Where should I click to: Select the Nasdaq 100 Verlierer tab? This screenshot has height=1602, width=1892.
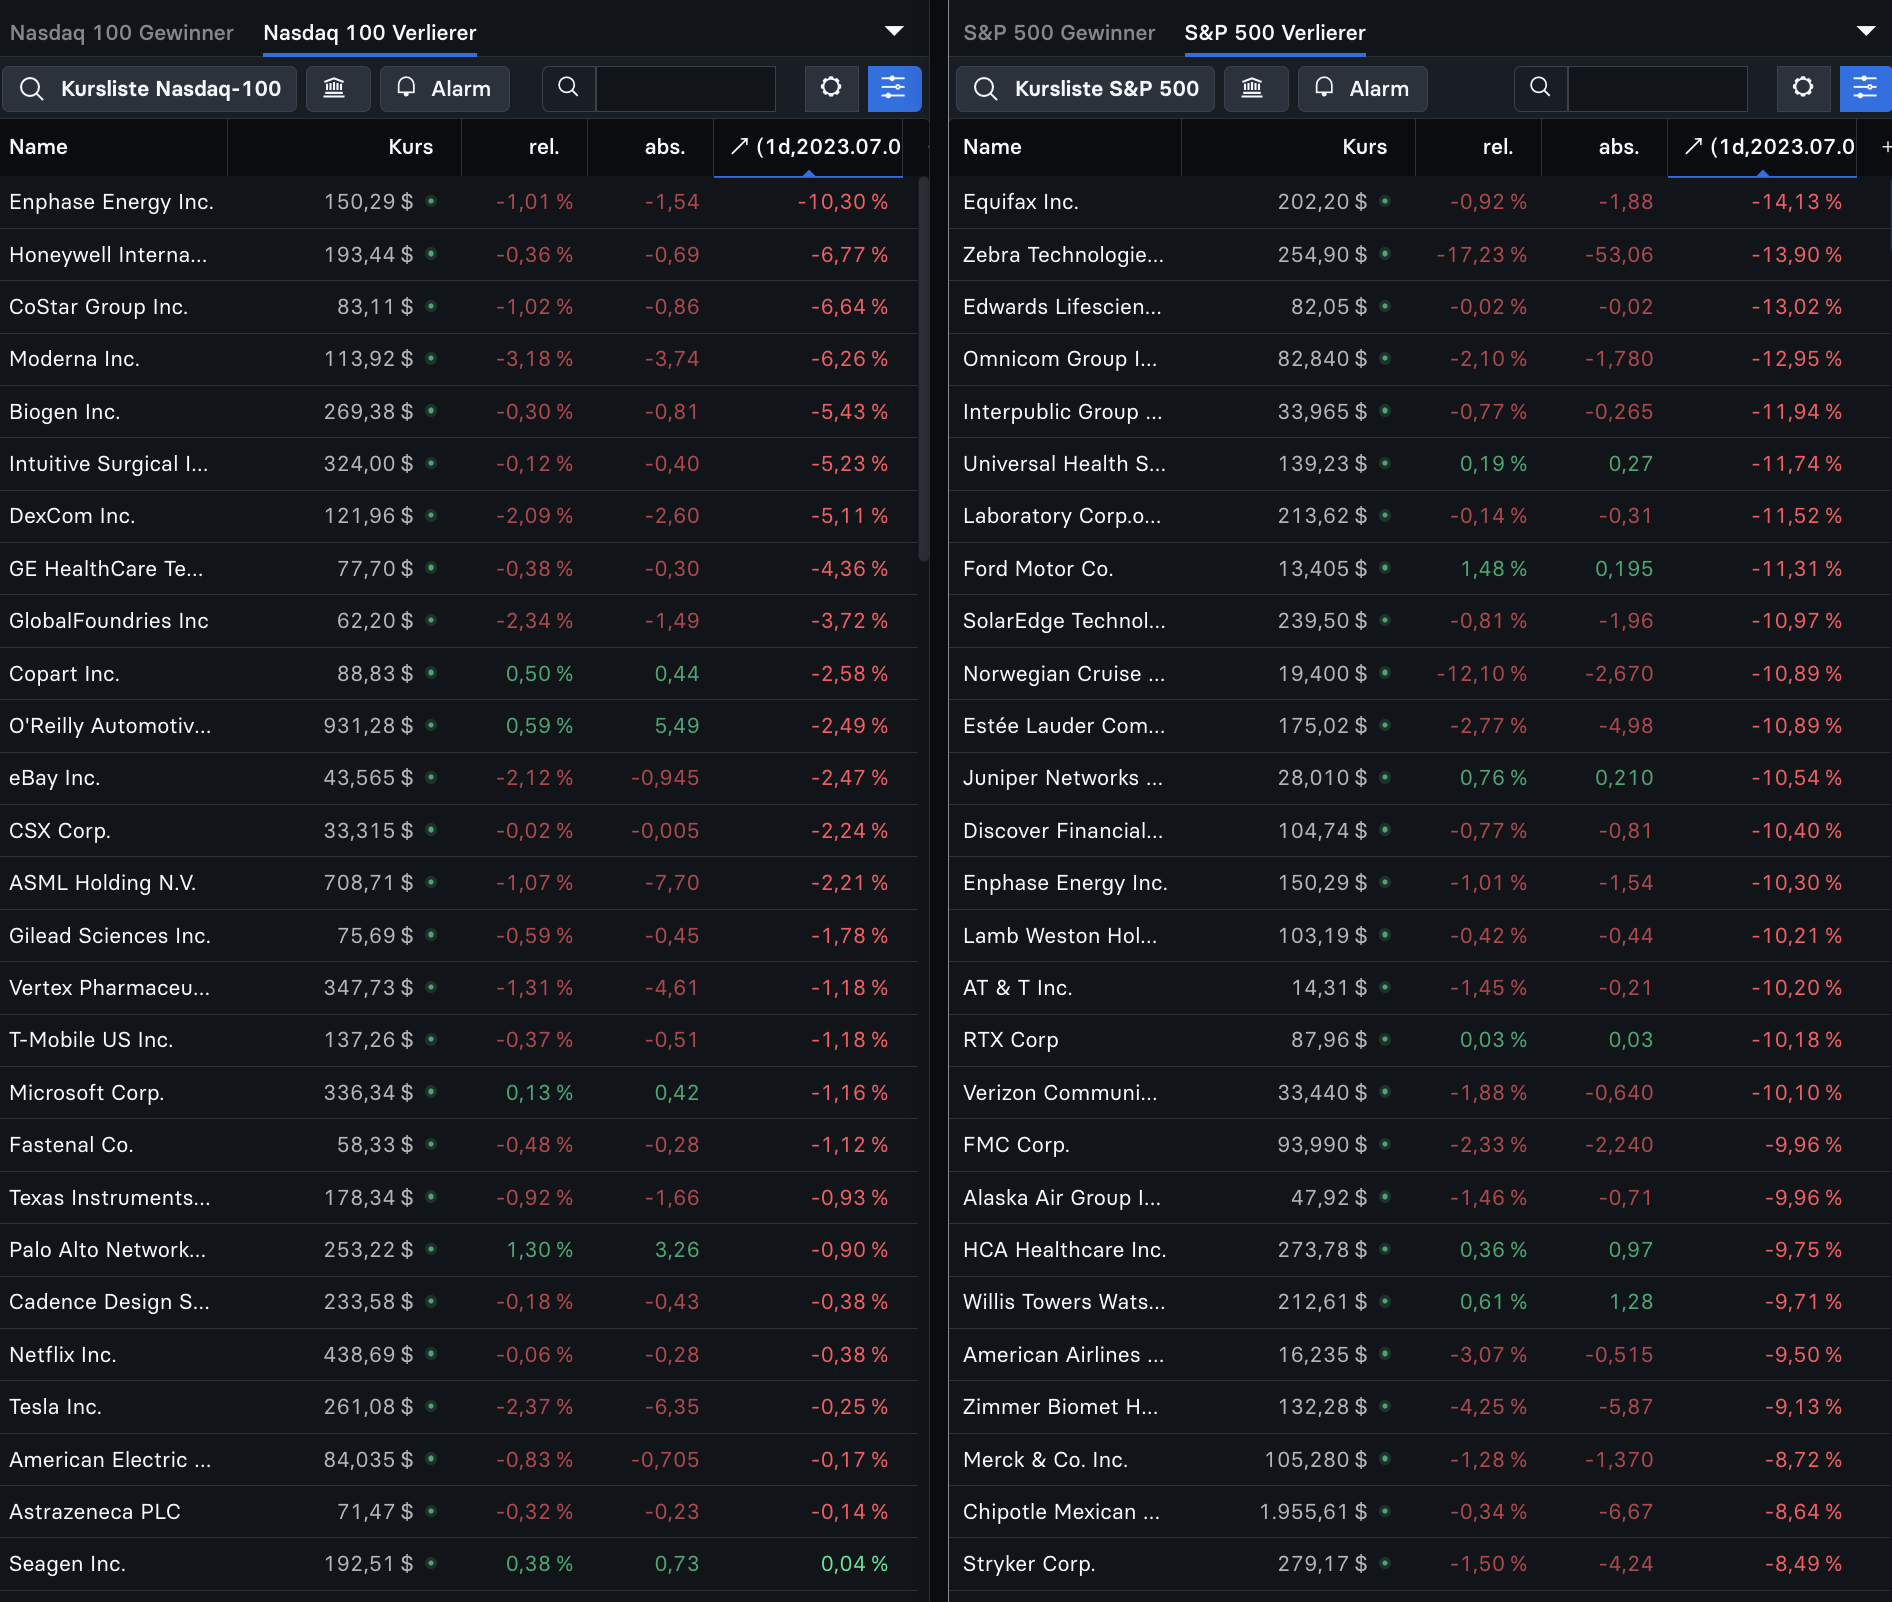369,32
